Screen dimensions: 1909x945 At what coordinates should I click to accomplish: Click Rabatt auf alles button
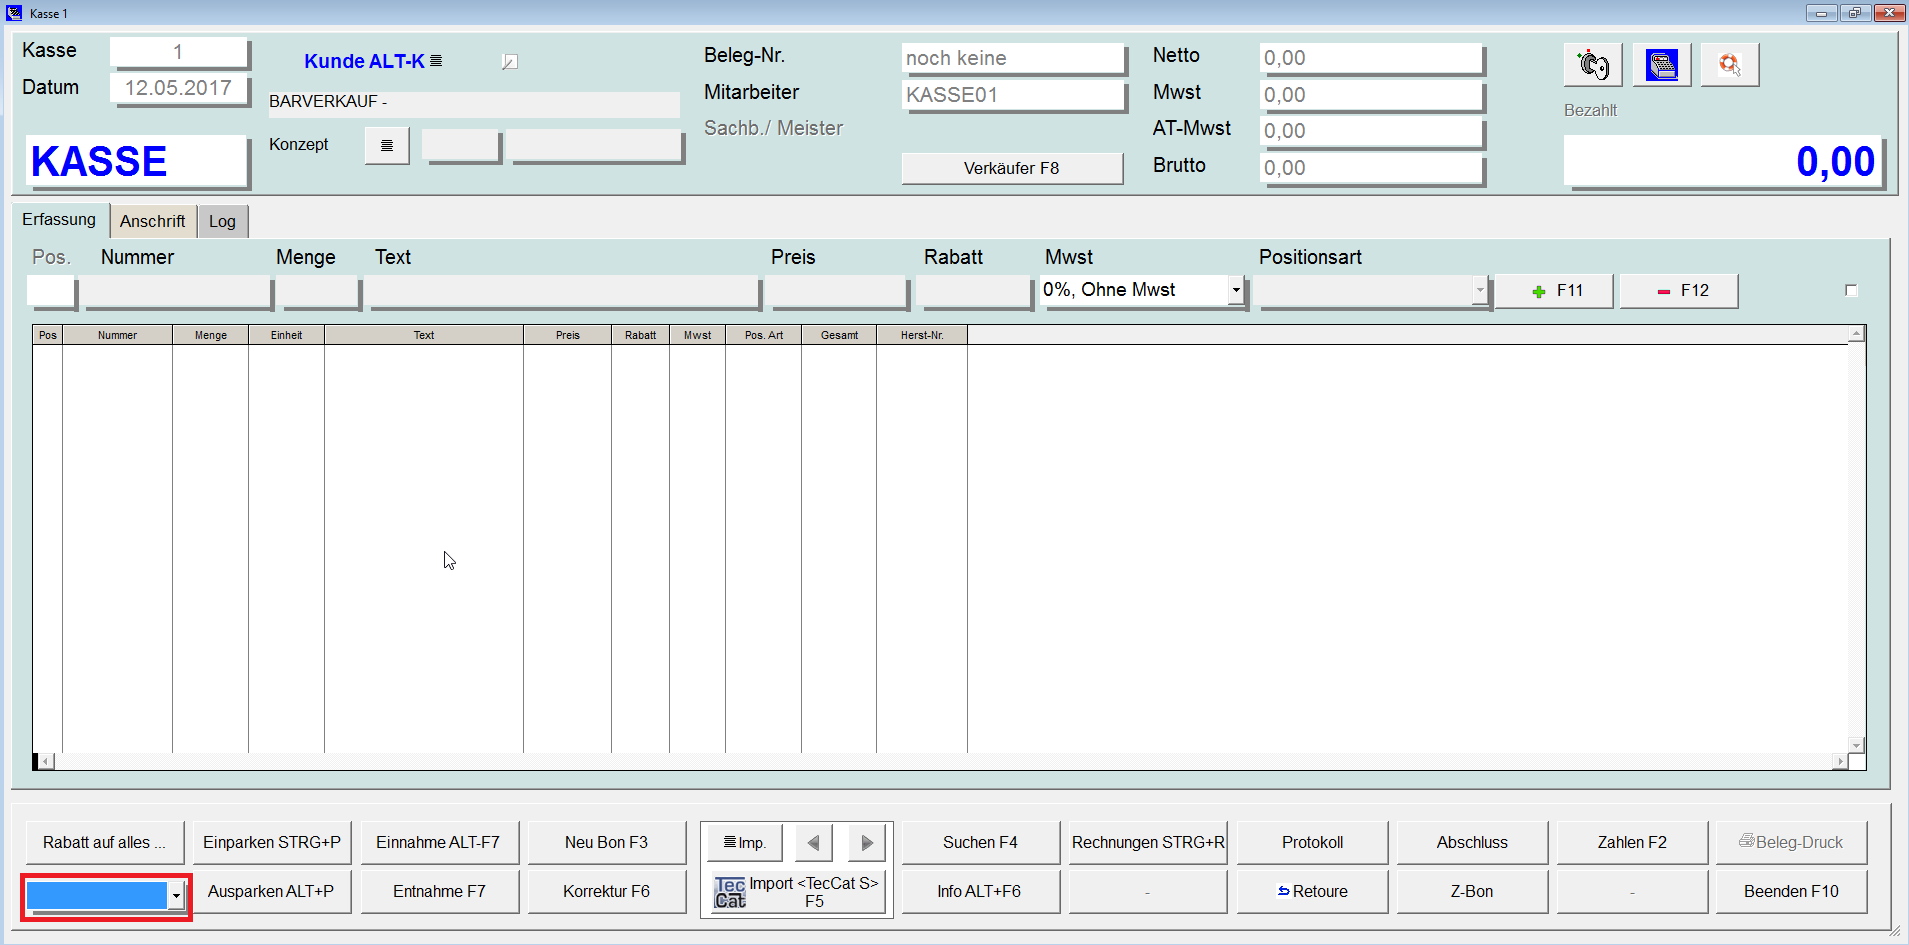pos(105,843)
